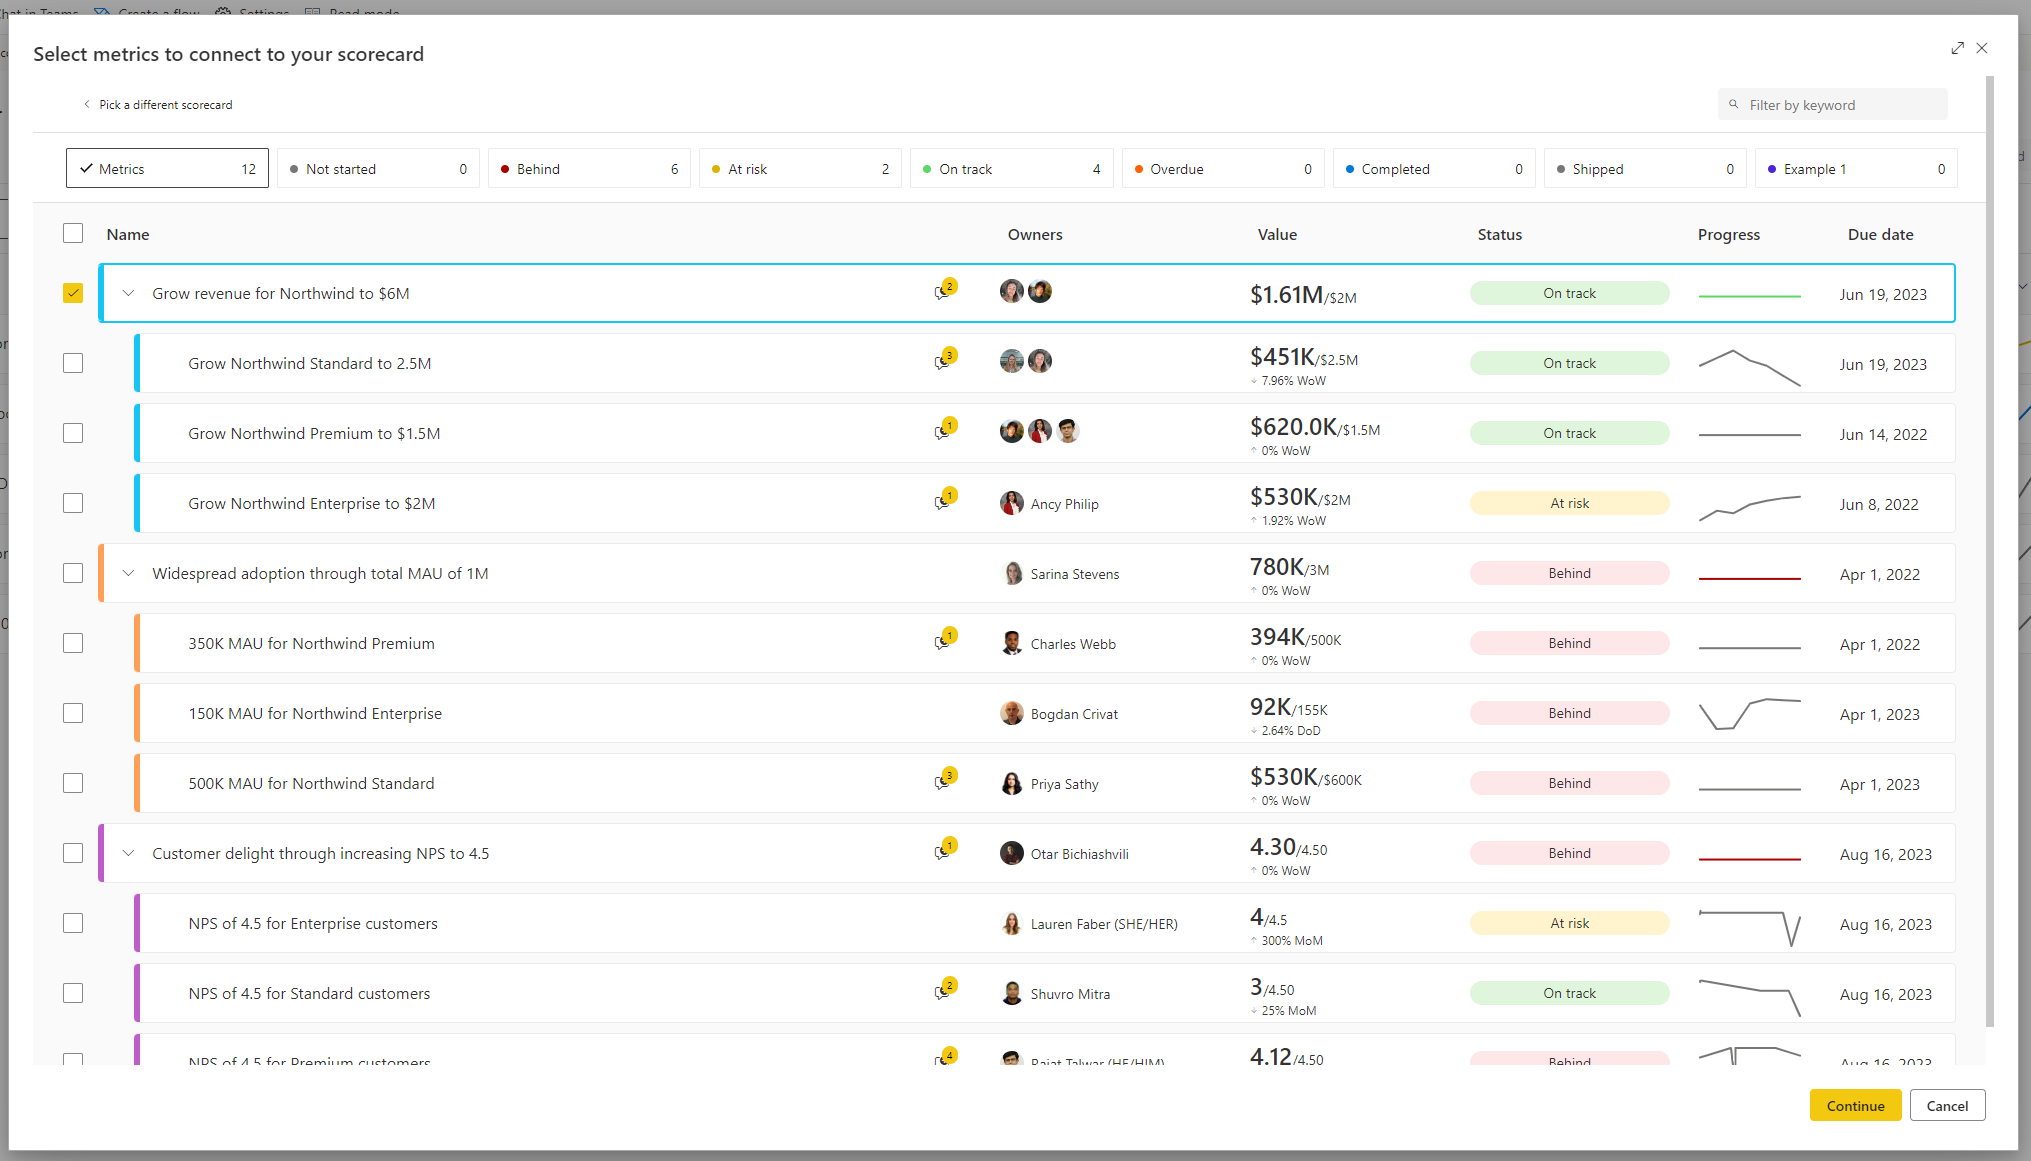Click At risk badge on Grow Northwind Enterprise row
Image resolution: width=2031 pixels, height=1161 pixels.
point(1569,503)
